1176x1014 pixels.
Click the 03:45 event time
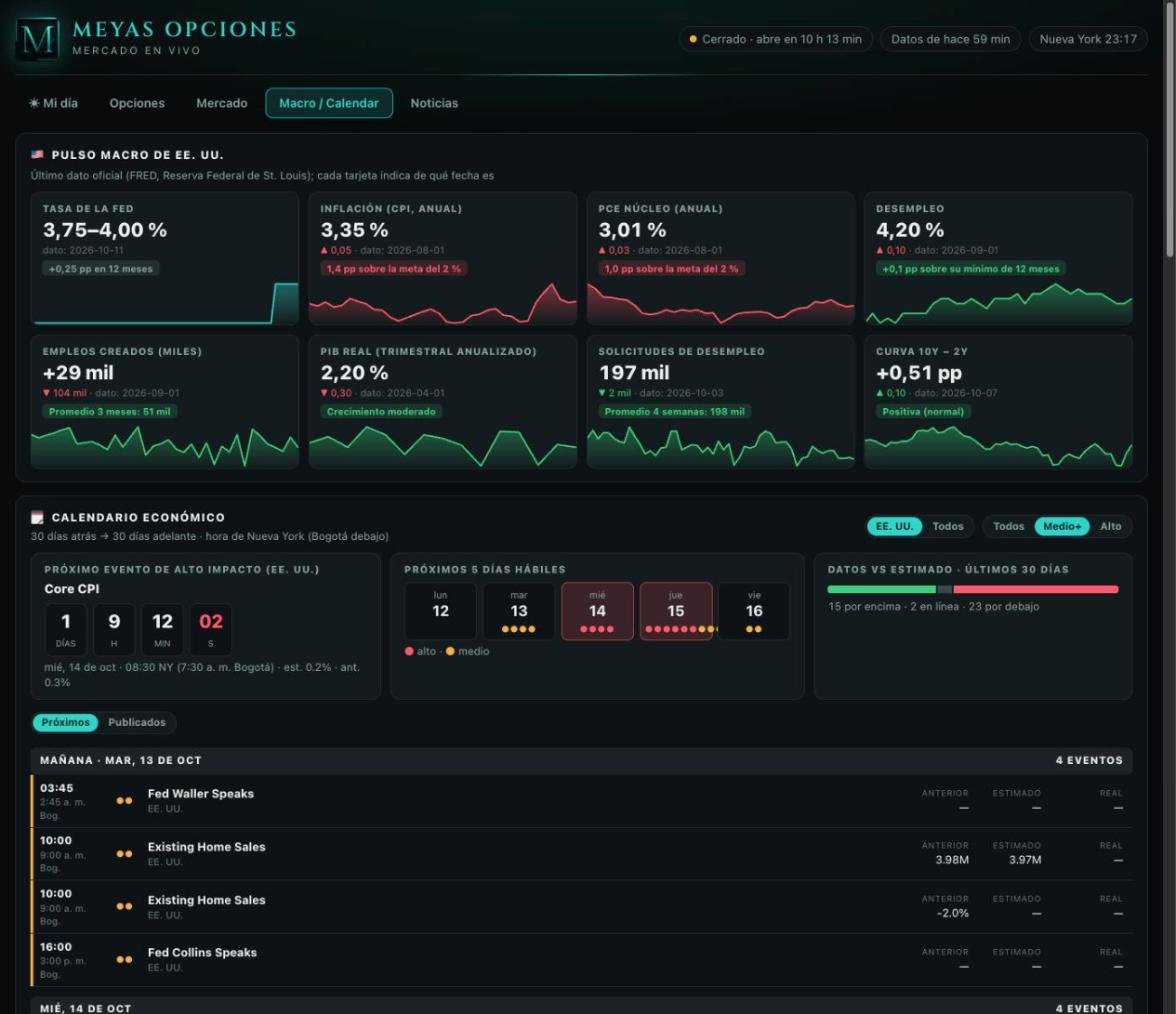[x=56, y=788]
